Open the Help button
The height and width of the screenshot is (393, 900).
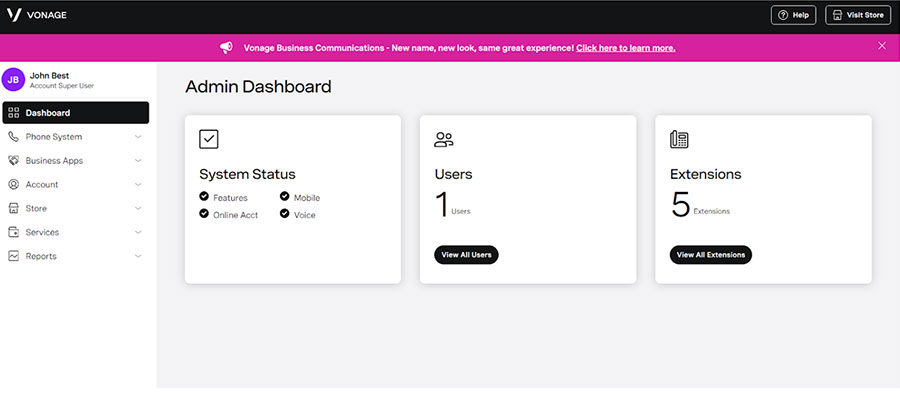(793, 15)
